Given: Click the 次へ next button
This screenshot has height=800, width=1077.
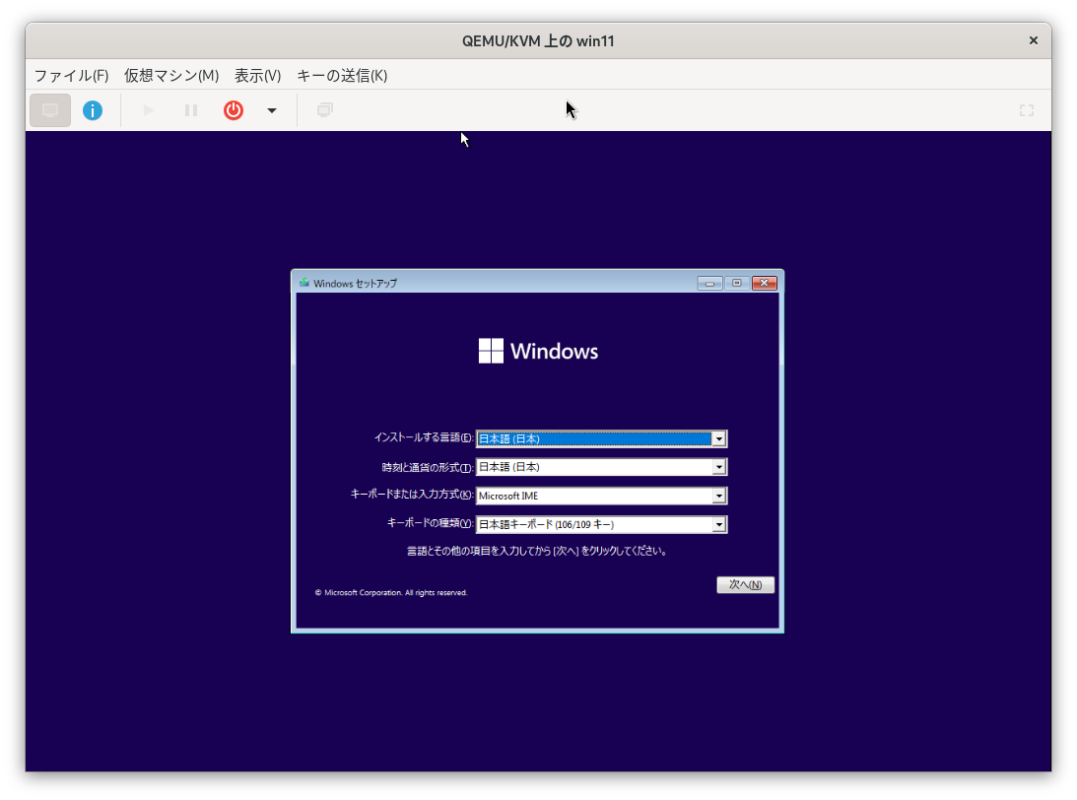Looking at the screenshot, I should (745, 585).
